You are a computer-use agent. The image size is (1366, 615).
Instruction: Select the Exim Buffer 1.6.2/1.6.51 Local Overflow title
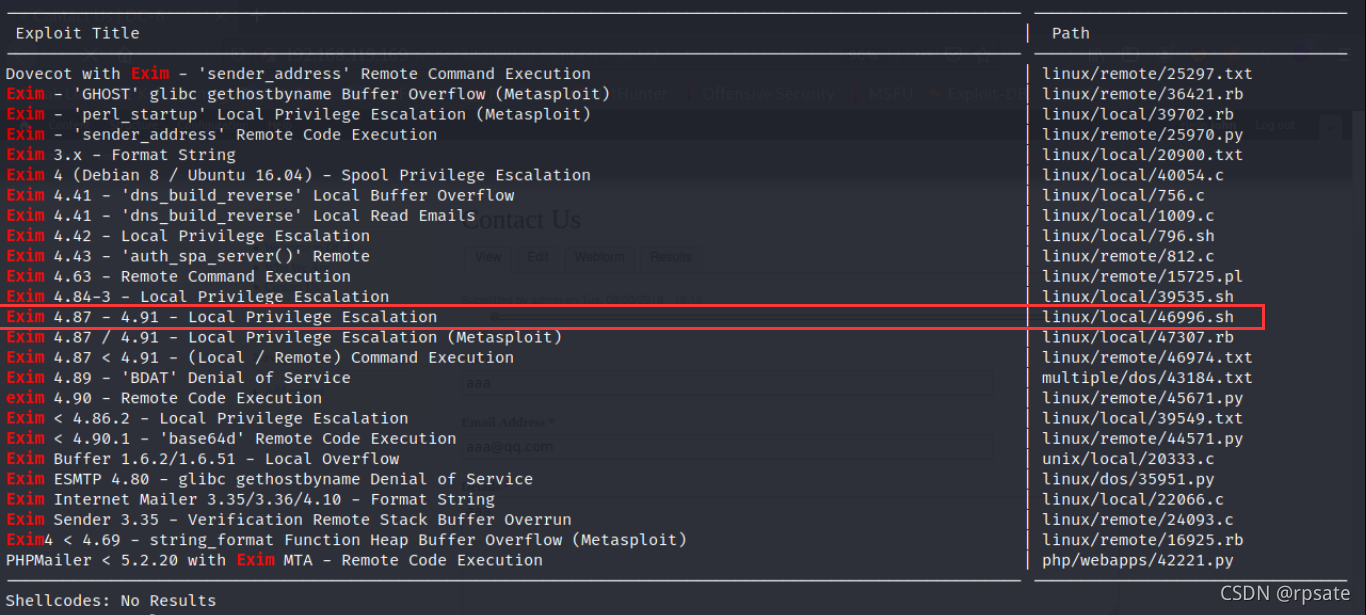point(202,459)
